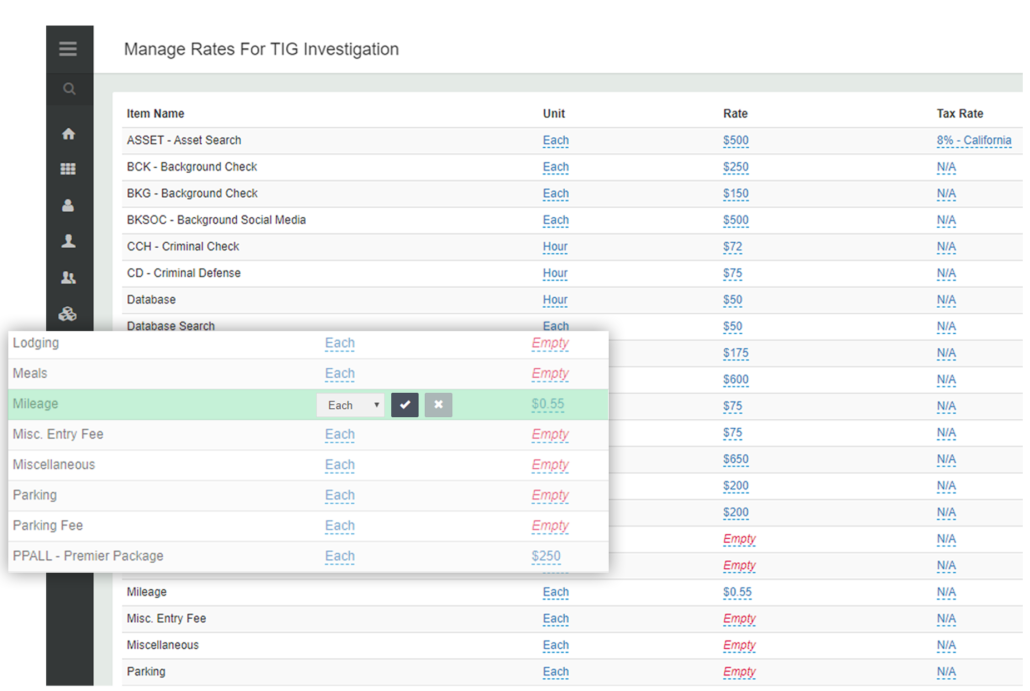The height and width of the screenshot is (691, 1030).
Task: Select 'ASSET - Asset Search' item name
Action: (184, 140)
